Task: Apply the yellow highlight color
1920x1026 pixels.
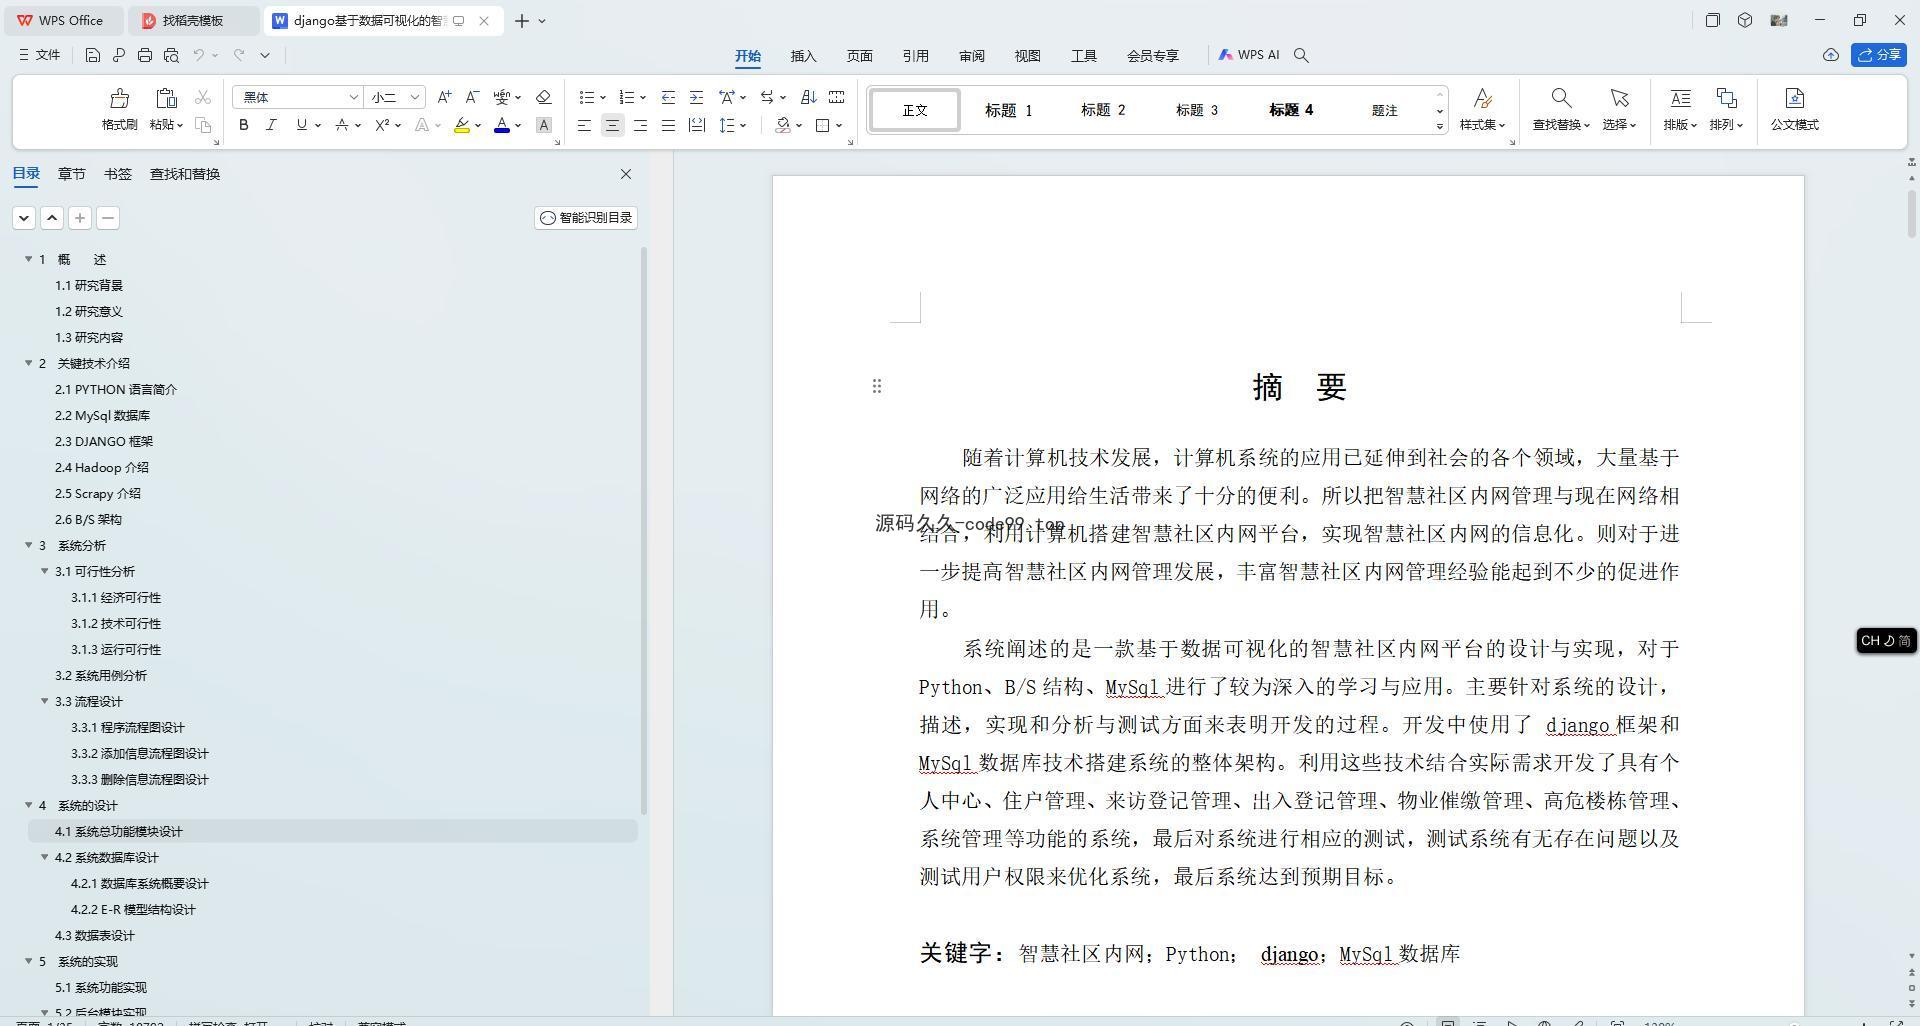Action: pos(461,125)
